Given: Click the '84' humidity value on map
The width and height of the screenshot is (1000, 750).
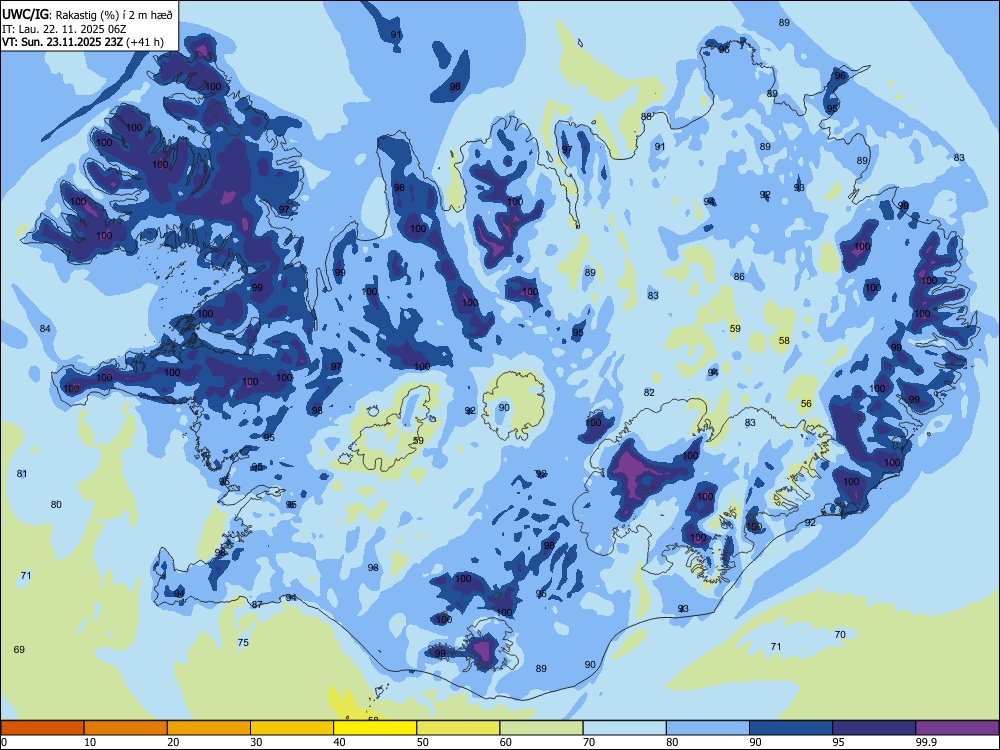Looking at the screenshot, I should click(x=45, y=328).
